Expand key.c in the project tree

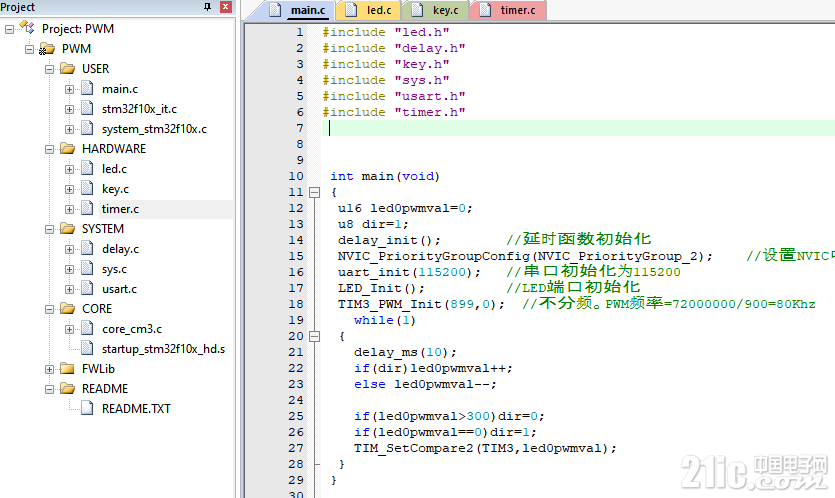(69, 190)
